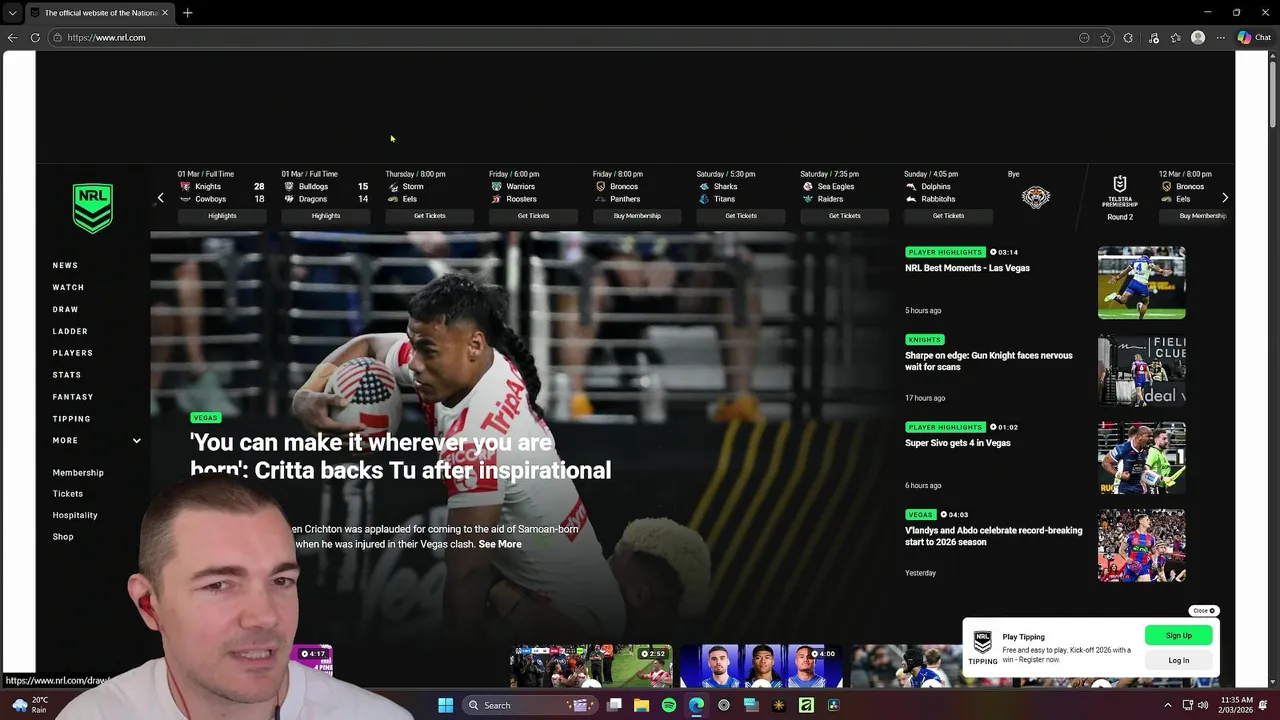
Task: Get Tickets for Sea Eagles vs Raiders
Action: [x=845, y=216]
